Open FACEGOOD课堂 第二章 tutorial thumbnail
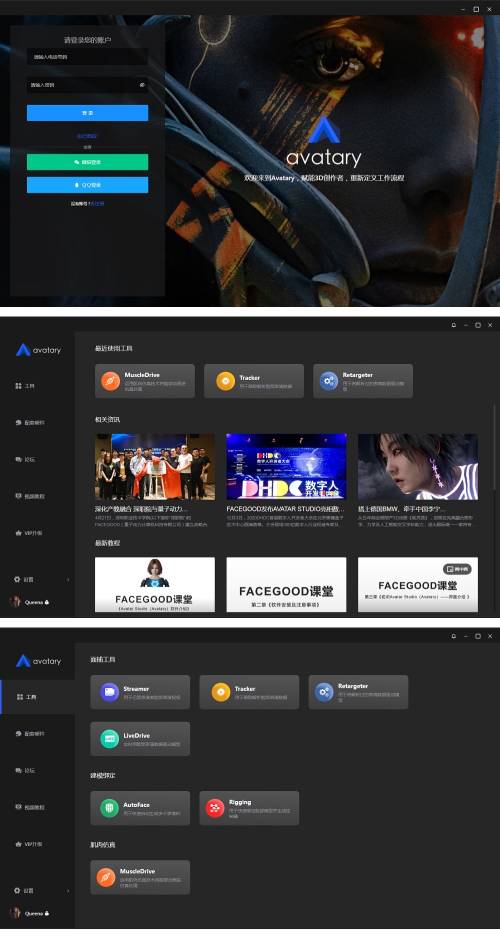The width and height of the screenshot is (500, 939). (286, 584)
